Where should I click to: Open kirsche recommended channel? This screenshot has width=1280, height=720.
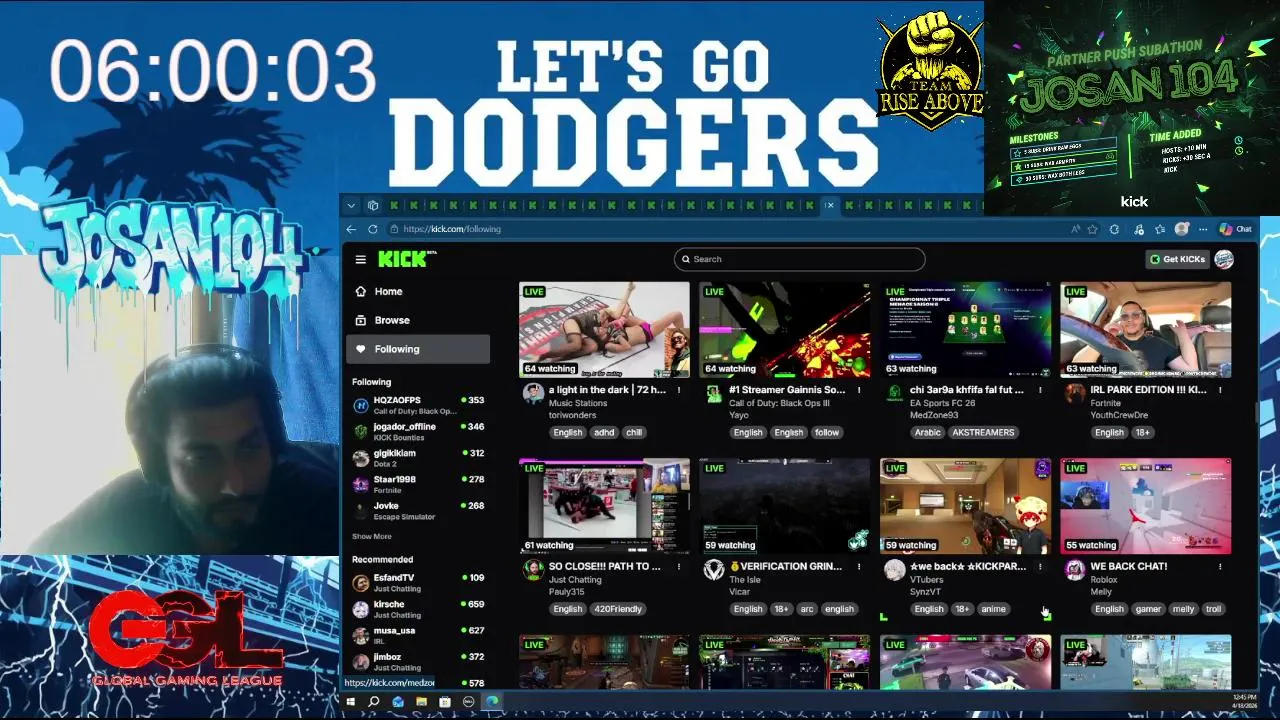pos(418,609)
